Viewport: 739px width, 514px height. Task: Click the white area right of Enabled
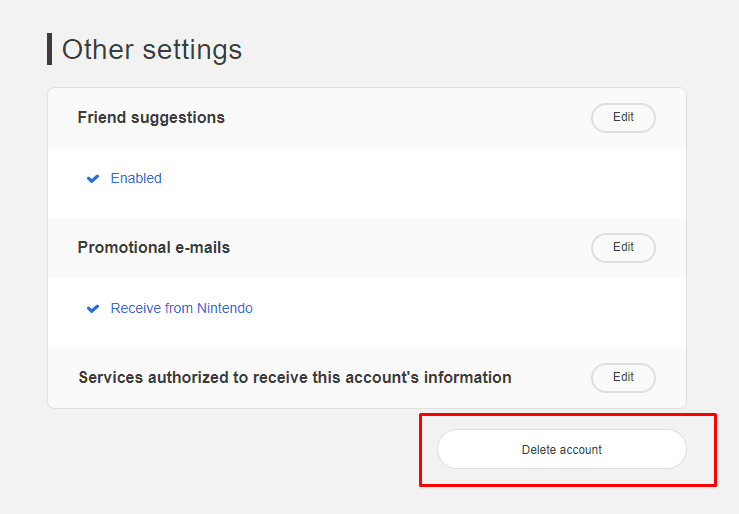pos(400,180)
